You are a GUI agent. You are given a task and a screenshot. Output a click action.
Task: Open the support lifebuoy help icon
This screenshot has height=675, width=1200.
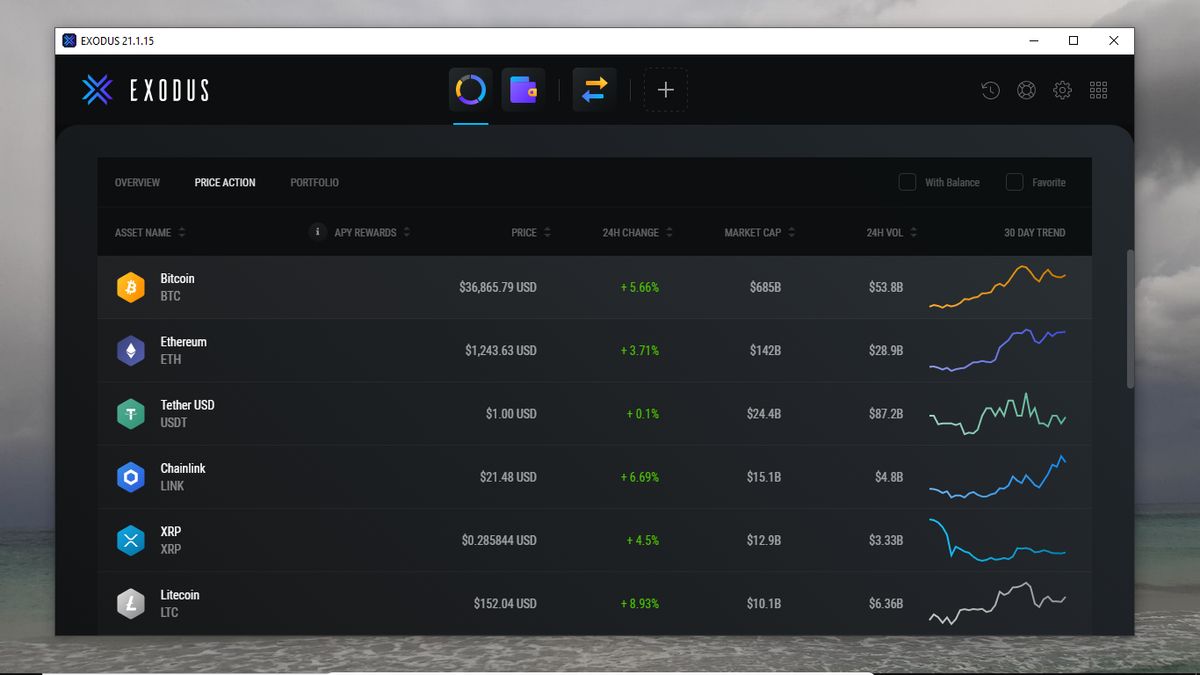click(x=1025, y=90)
